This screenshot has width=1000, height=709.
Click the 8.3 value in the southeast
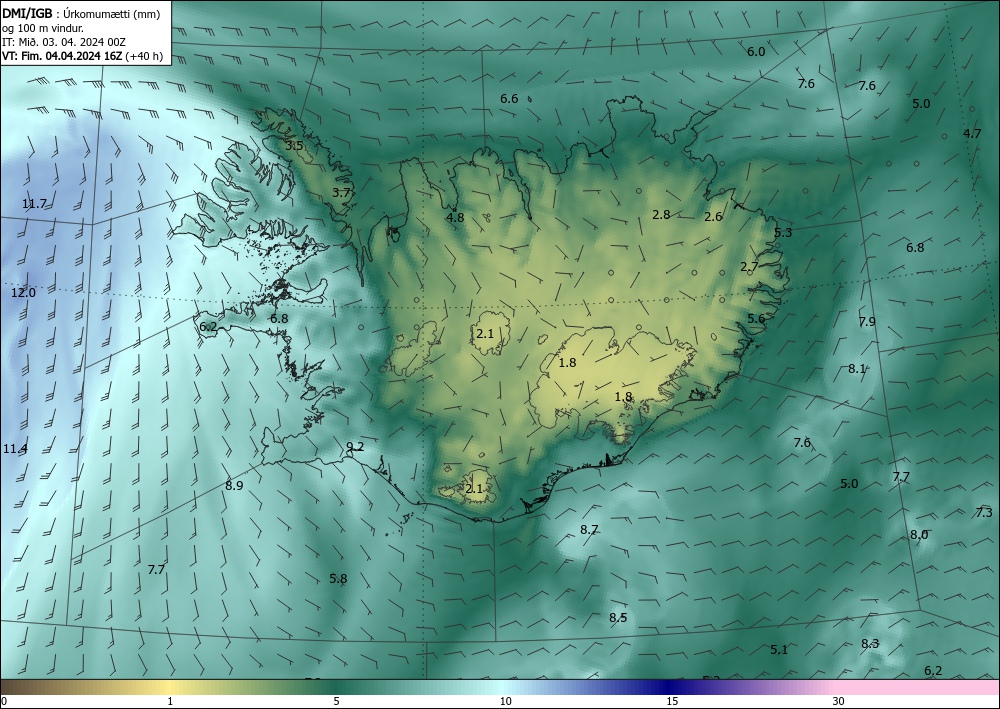pos(870,643)
